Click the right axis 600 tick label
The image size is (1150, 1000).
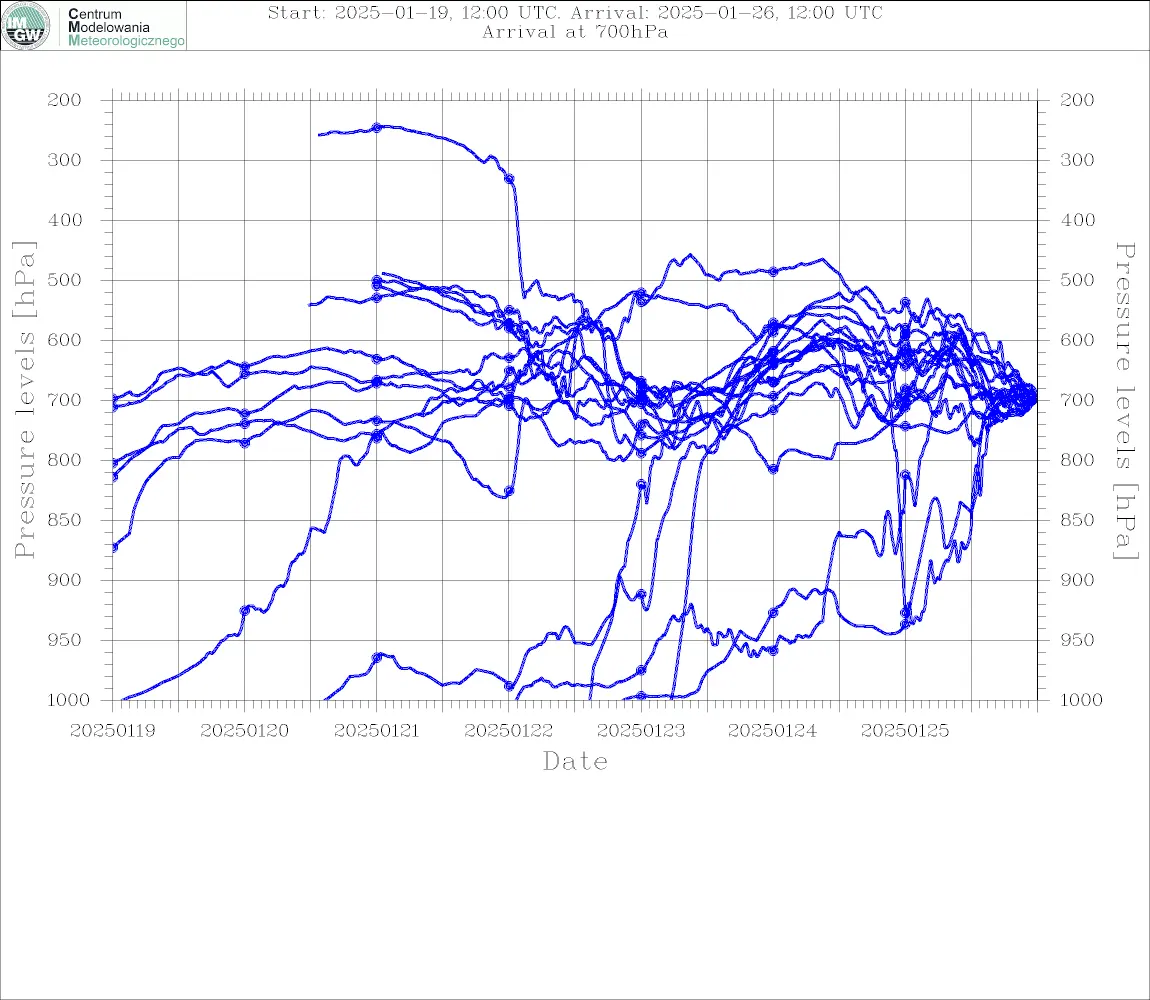(x=1077, y=340)
